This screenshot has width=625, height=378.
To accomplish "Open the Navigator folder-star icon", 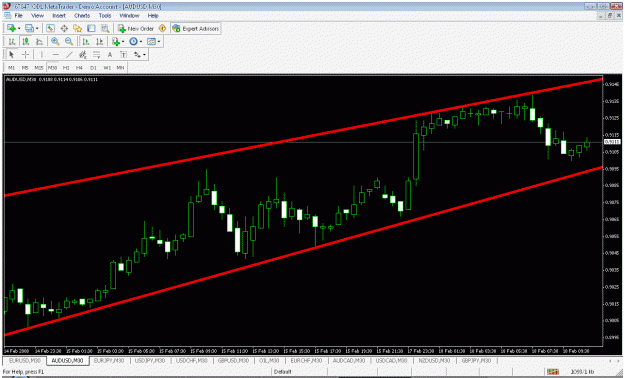I will pos(77,28).
